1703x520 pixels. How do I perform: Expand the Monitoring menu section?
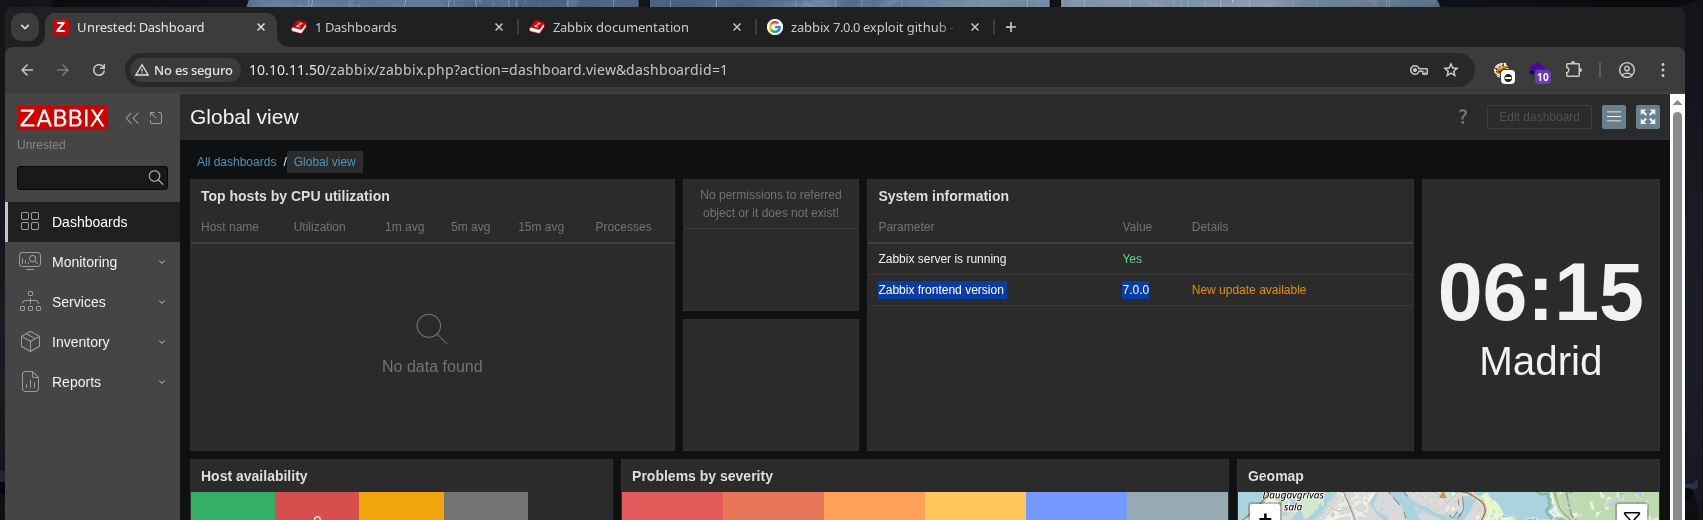(85, 262)
